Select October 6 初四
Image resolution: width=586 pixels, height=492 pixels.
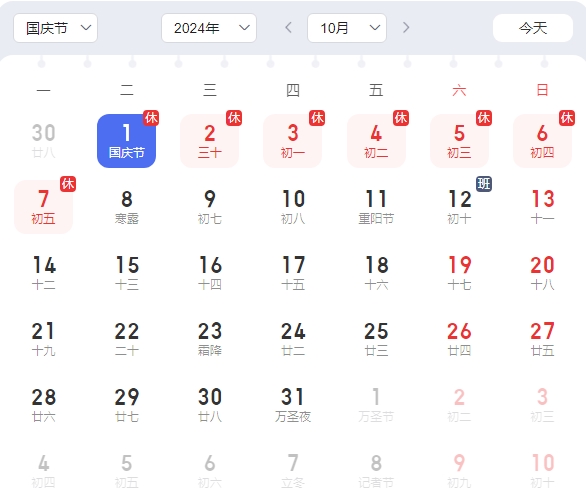coord(542,141)
